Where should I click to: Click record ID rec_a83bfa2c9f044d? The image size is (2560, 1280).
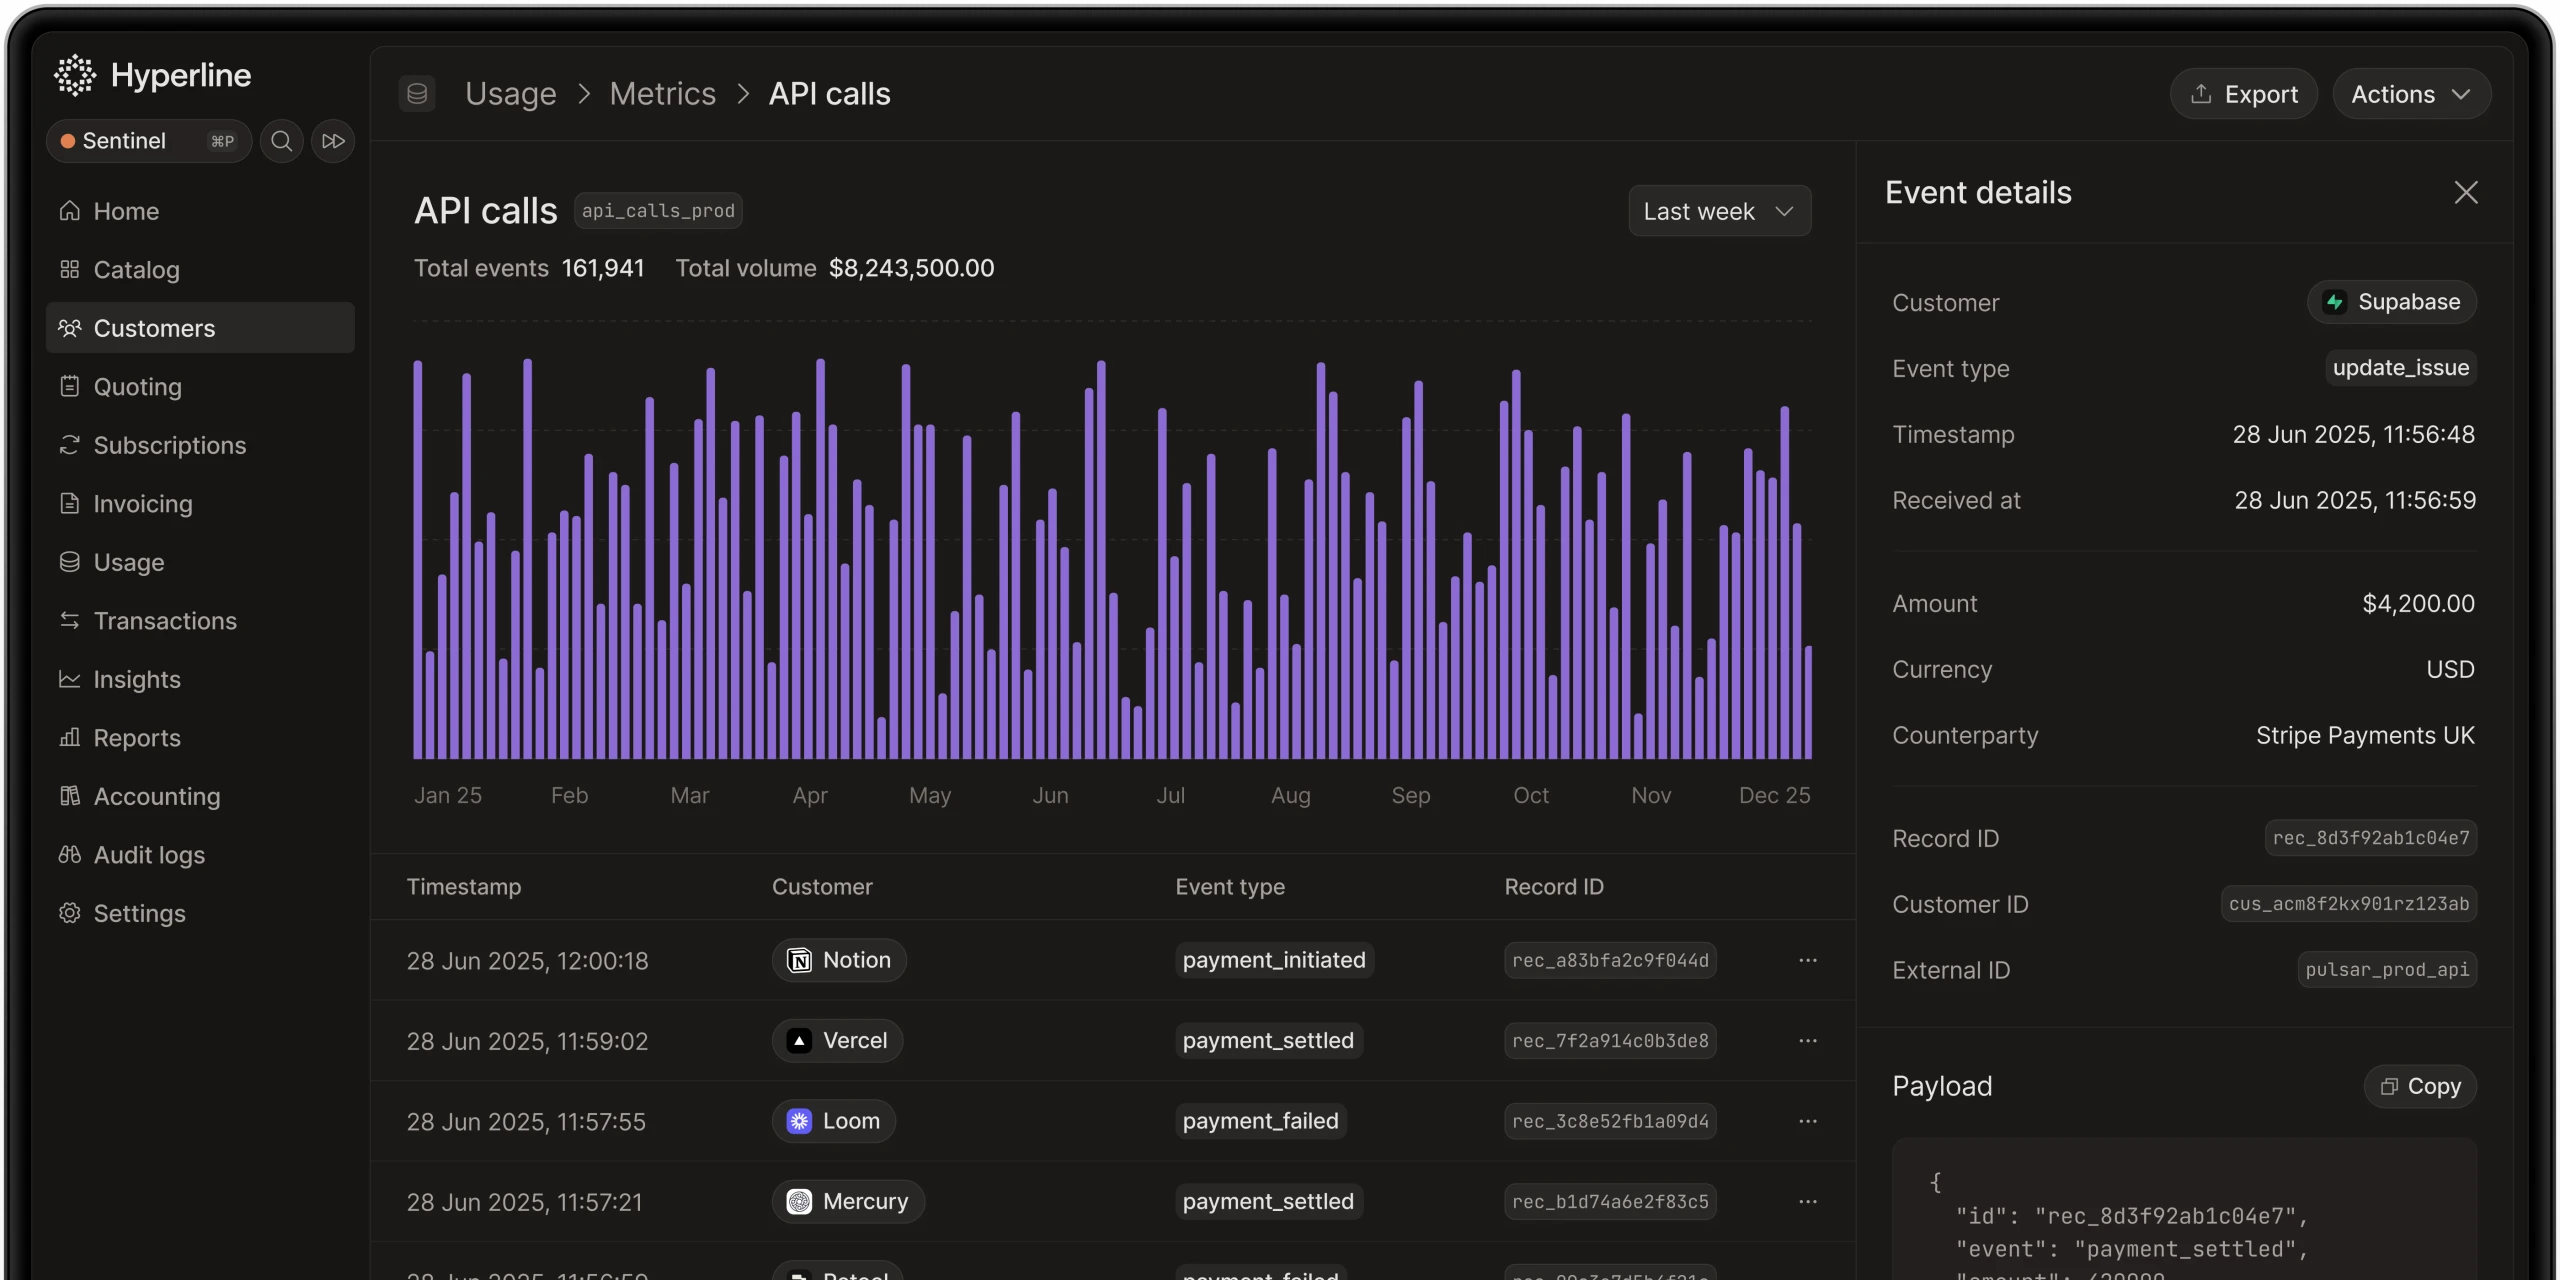tap(1610, 960)
